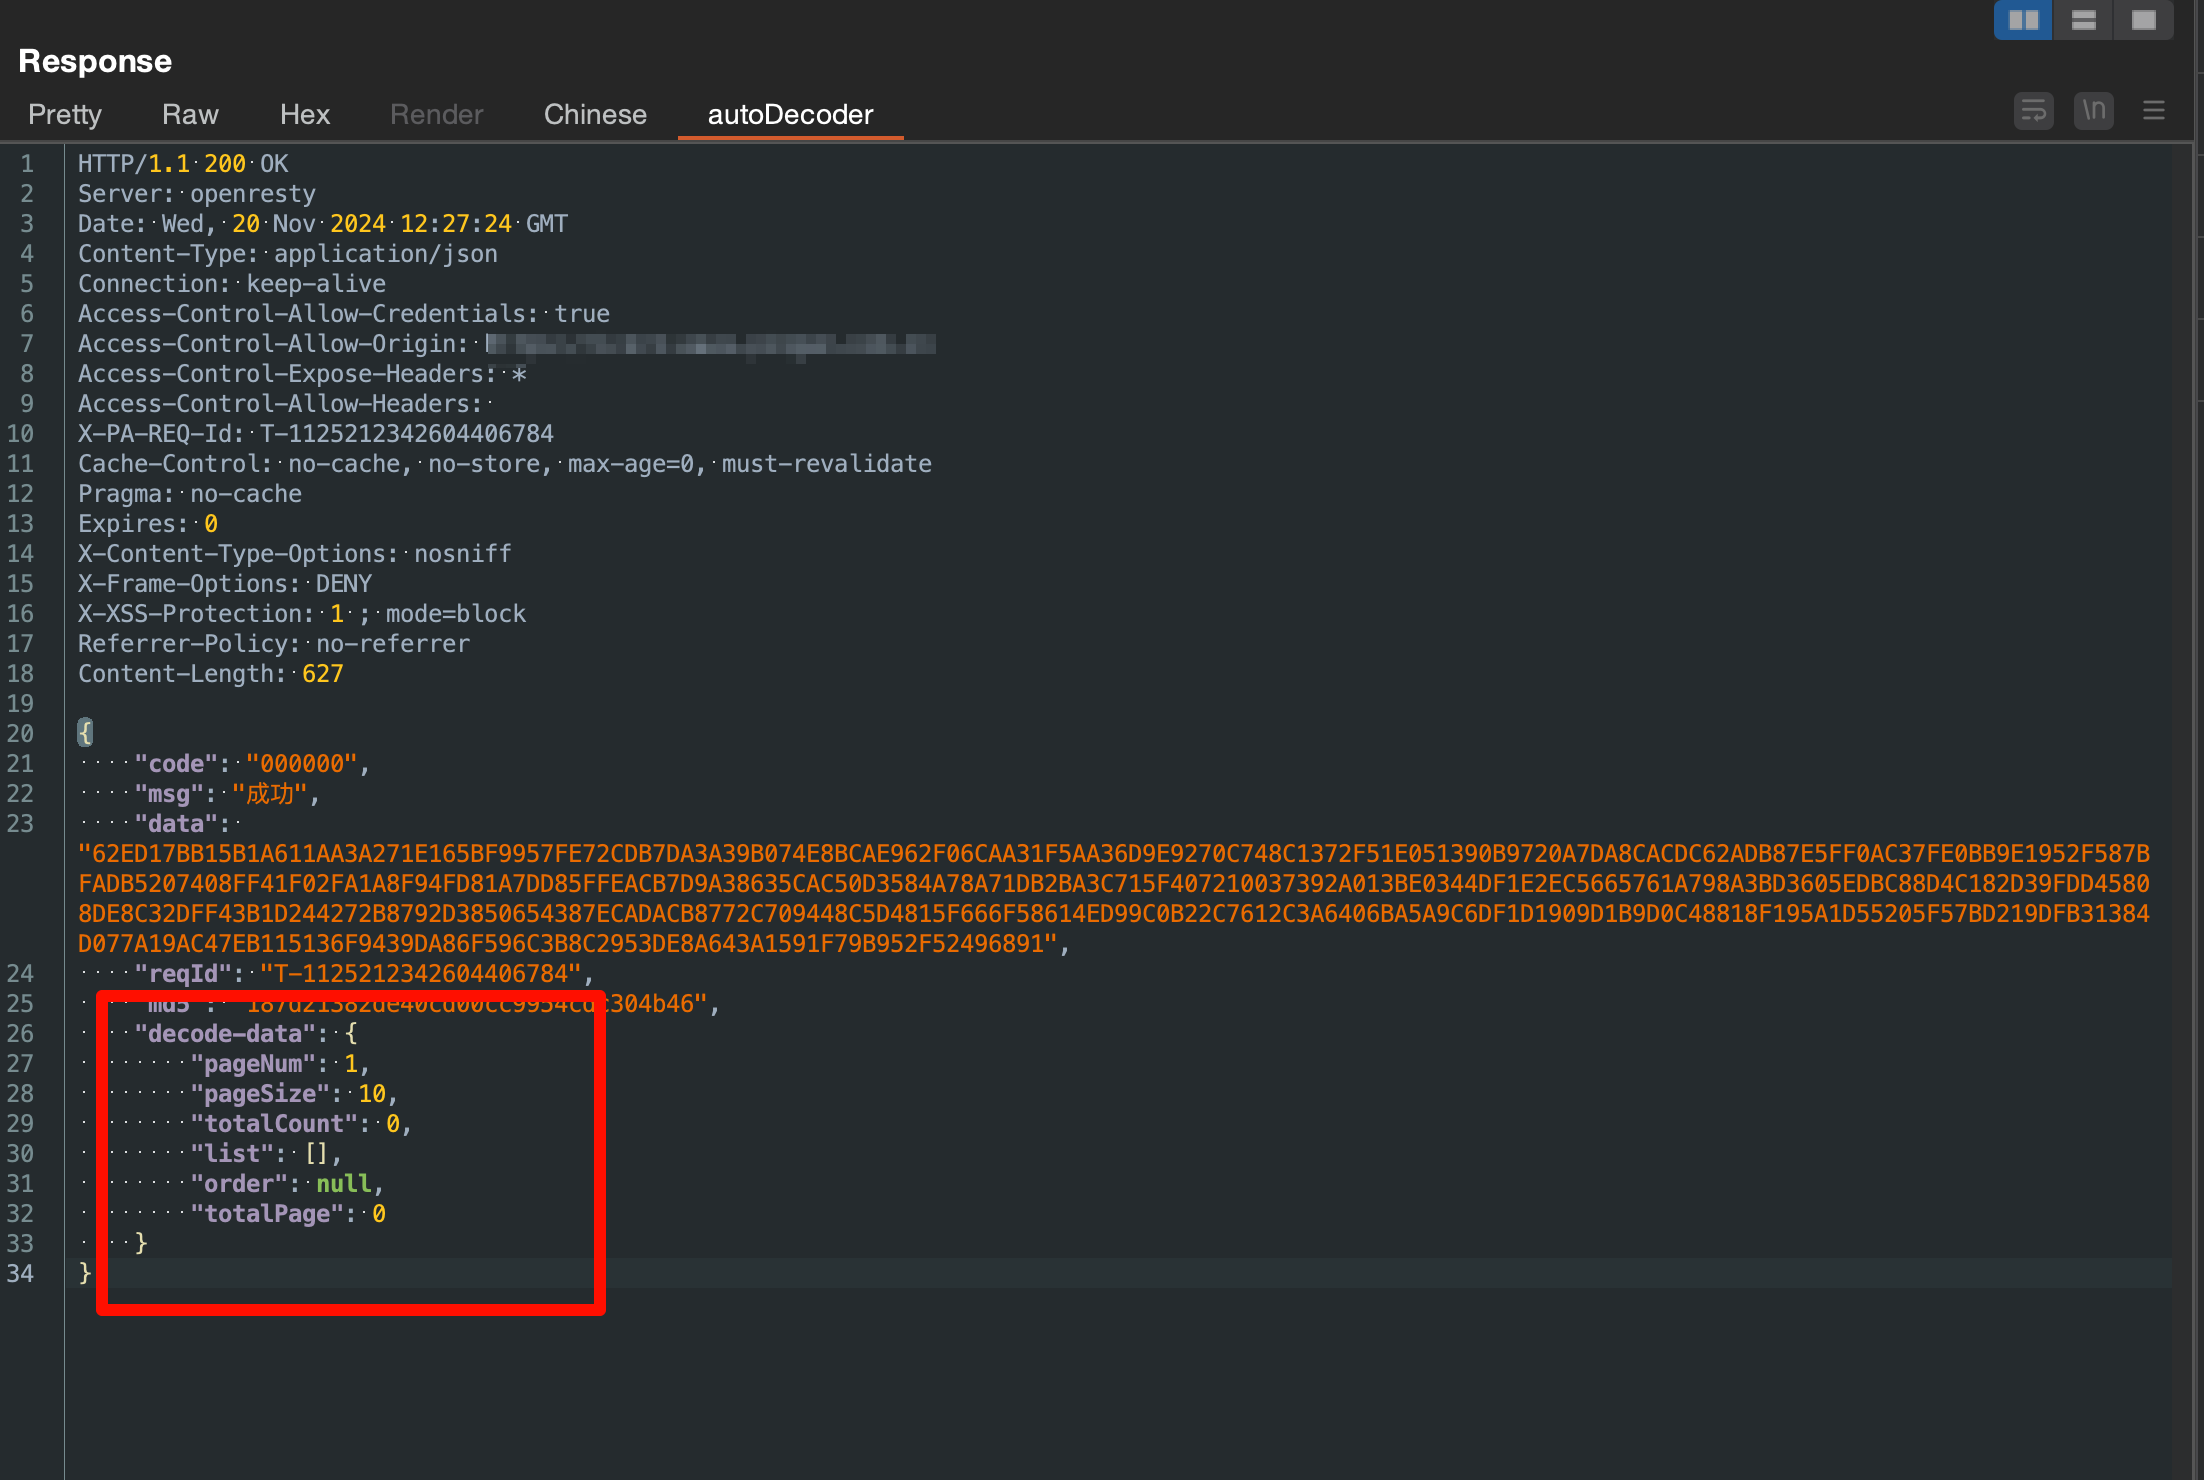Open the response viewer options menu
The width and height of the screenshot is (2204, 1480).
point(2154,110)
